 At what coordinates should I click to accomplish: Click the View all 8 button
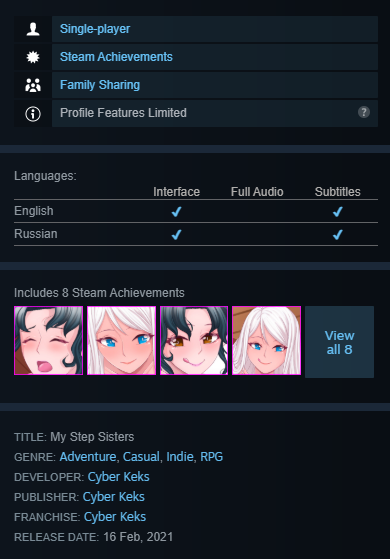tap(339, 342)
